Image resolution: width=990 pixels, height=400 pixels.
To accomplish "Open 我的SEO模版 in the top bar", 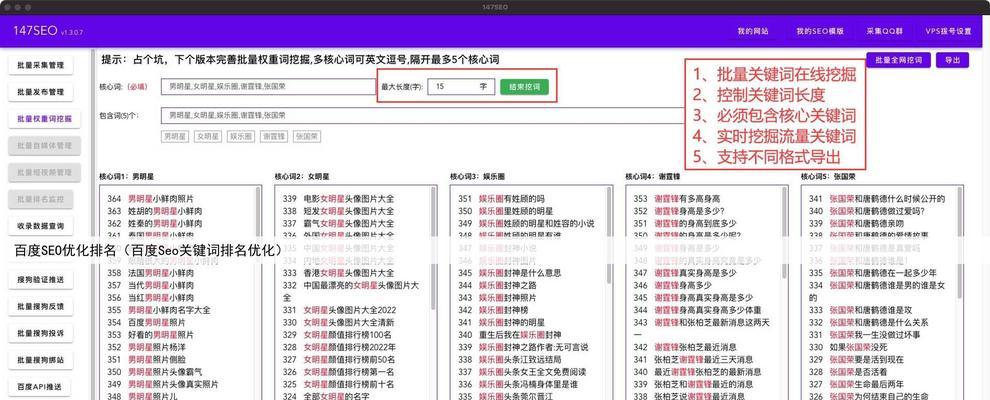I will (820, 31).
